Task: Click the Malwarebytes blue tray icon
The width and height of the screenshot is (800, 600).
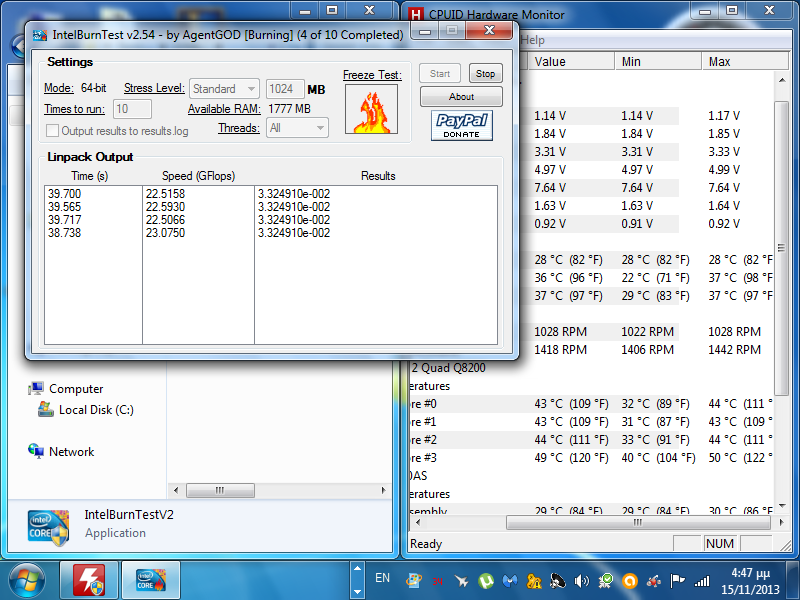Action: pyautogui.click(x=510, y=581)
